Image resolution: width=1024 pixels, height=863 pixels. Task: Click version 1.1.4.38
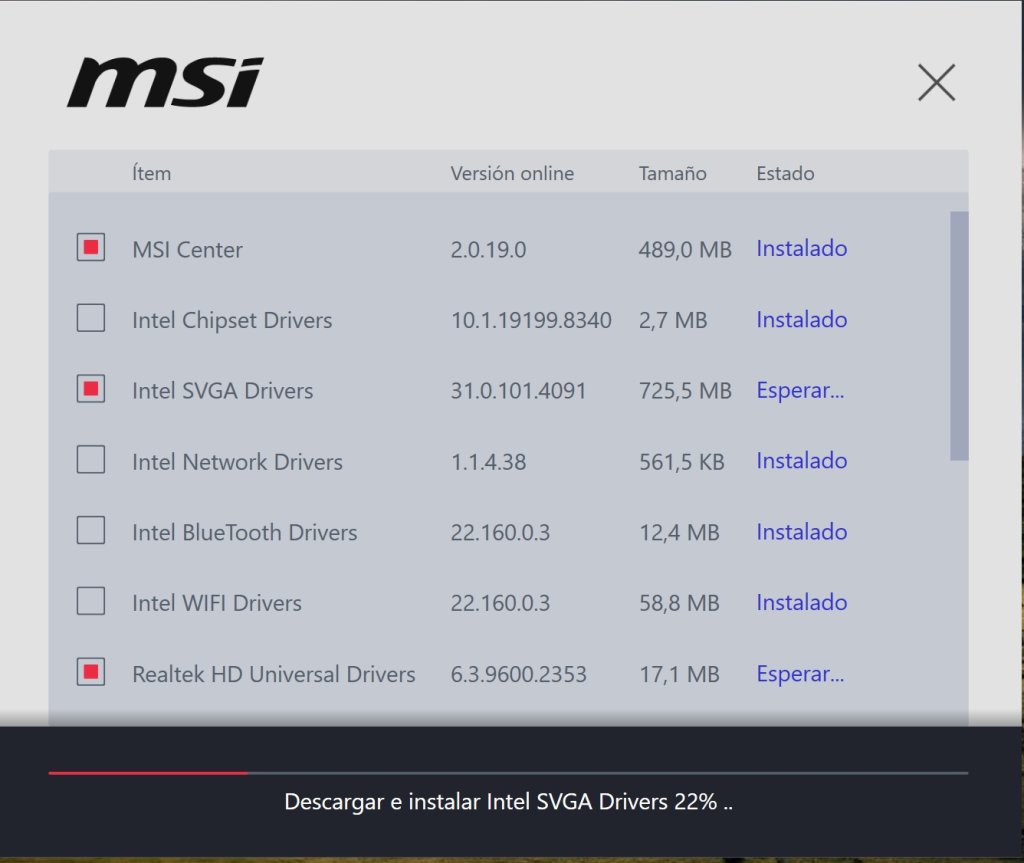(488, 462)
